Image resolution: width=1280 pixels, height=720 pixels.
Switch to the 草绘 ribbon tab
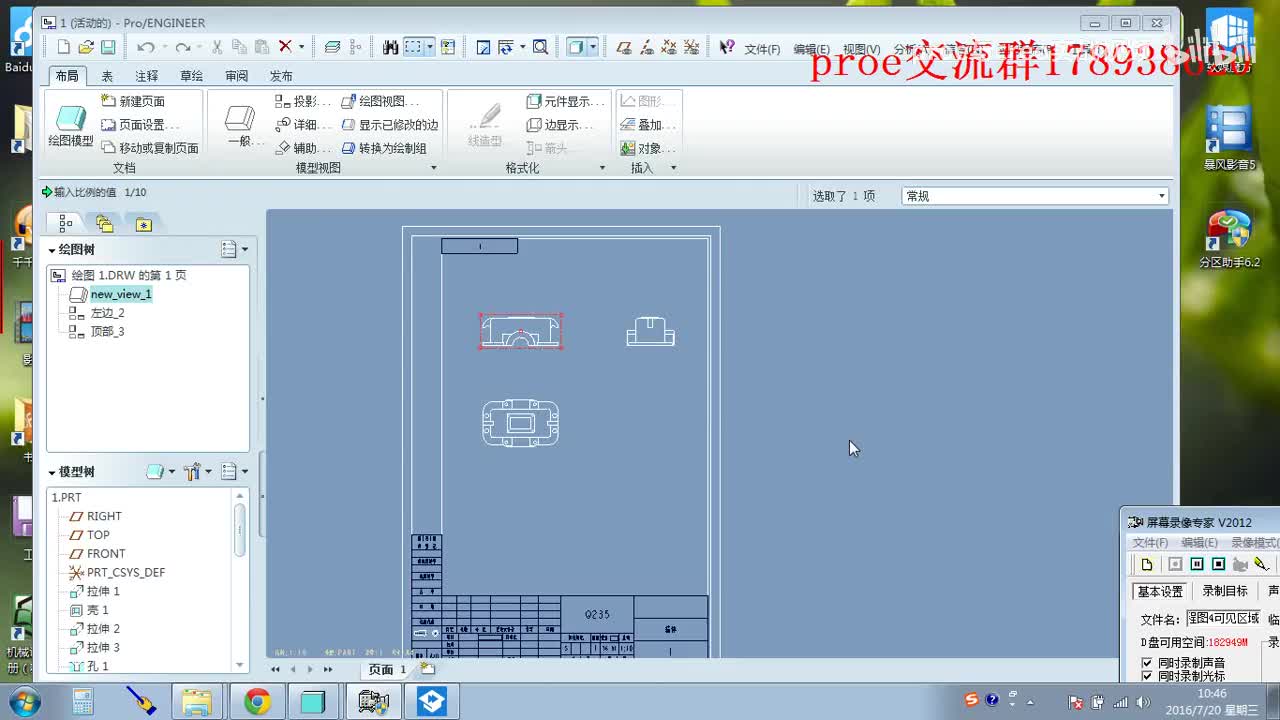point(191,76)
